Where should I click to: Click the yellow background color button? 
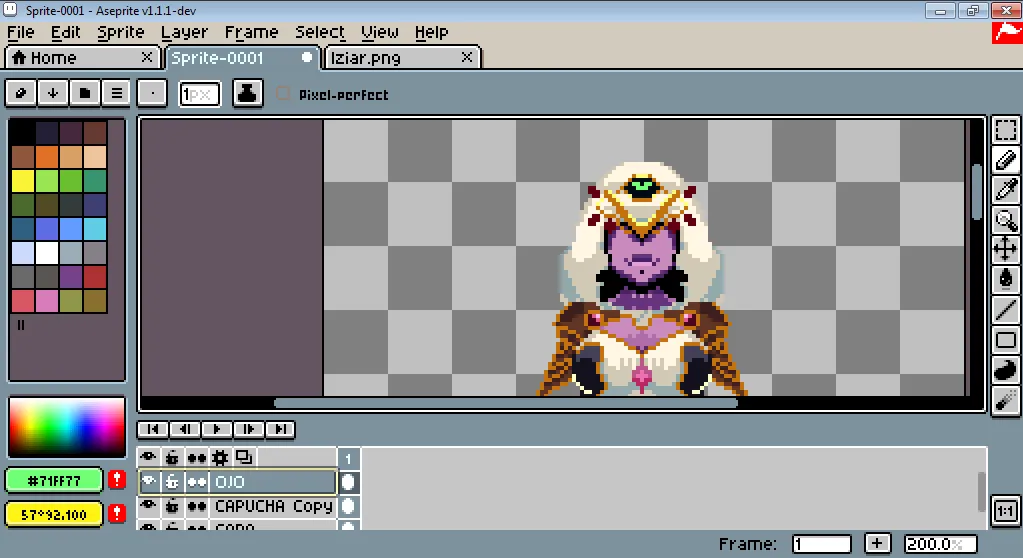[54, 514]
